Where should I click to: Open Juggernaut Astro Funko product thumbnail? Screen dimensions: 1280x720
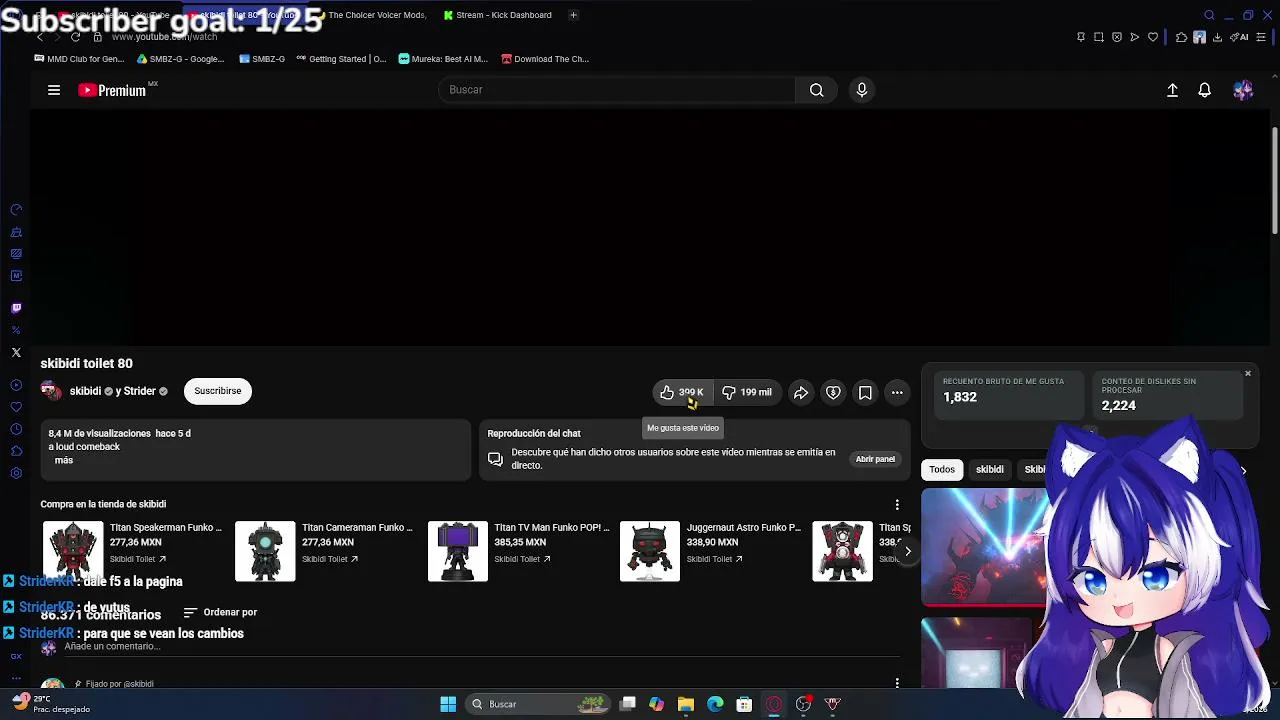[x=650, y=551]
